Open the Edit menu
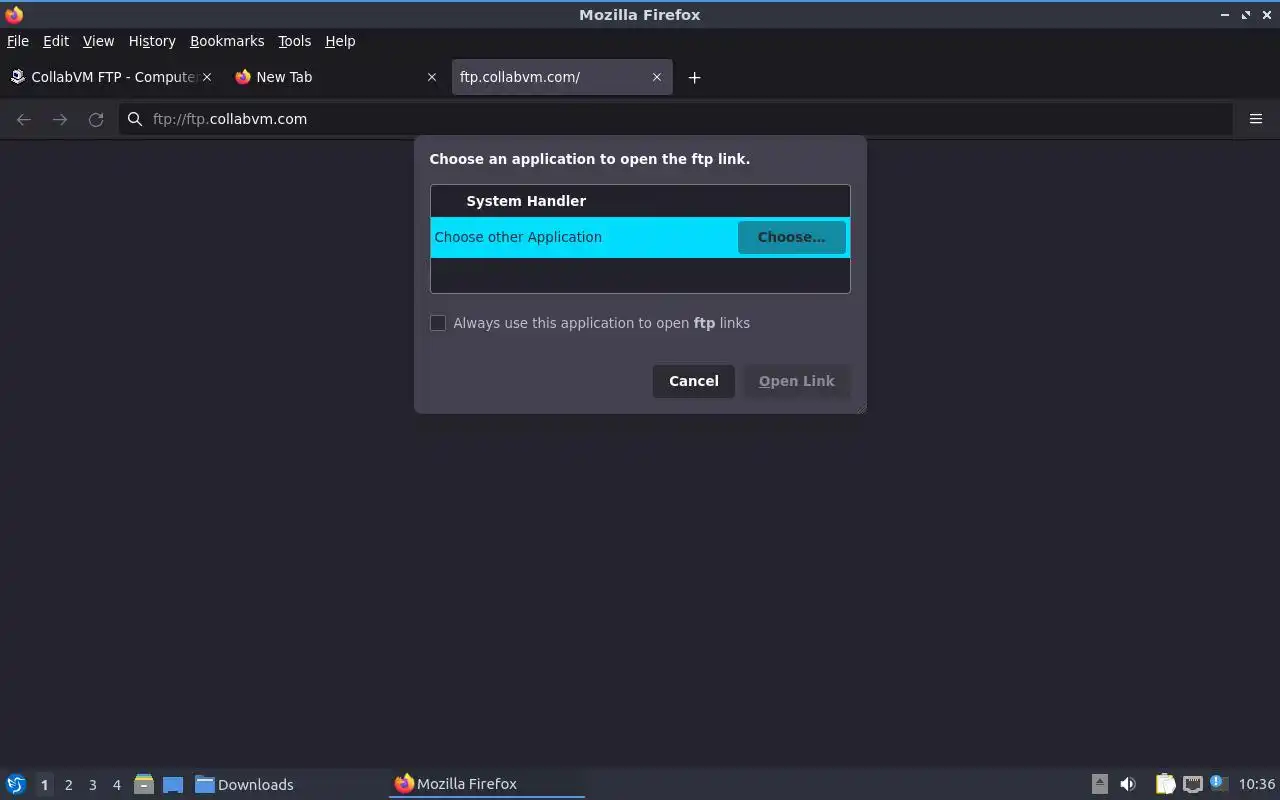 (x=56, y=41)
